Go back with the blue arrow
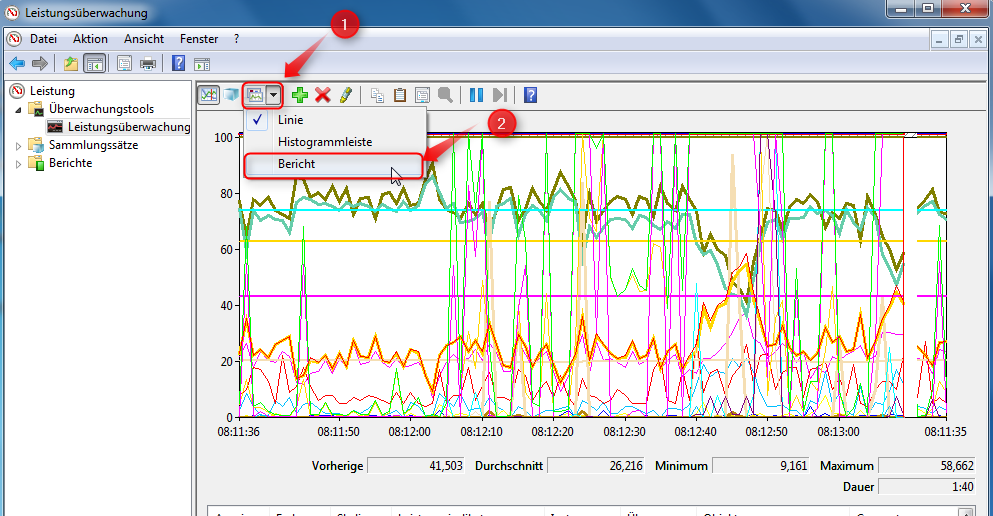This screenshot has height=516, width=993. pyautogui.click(x=17, y=63)
